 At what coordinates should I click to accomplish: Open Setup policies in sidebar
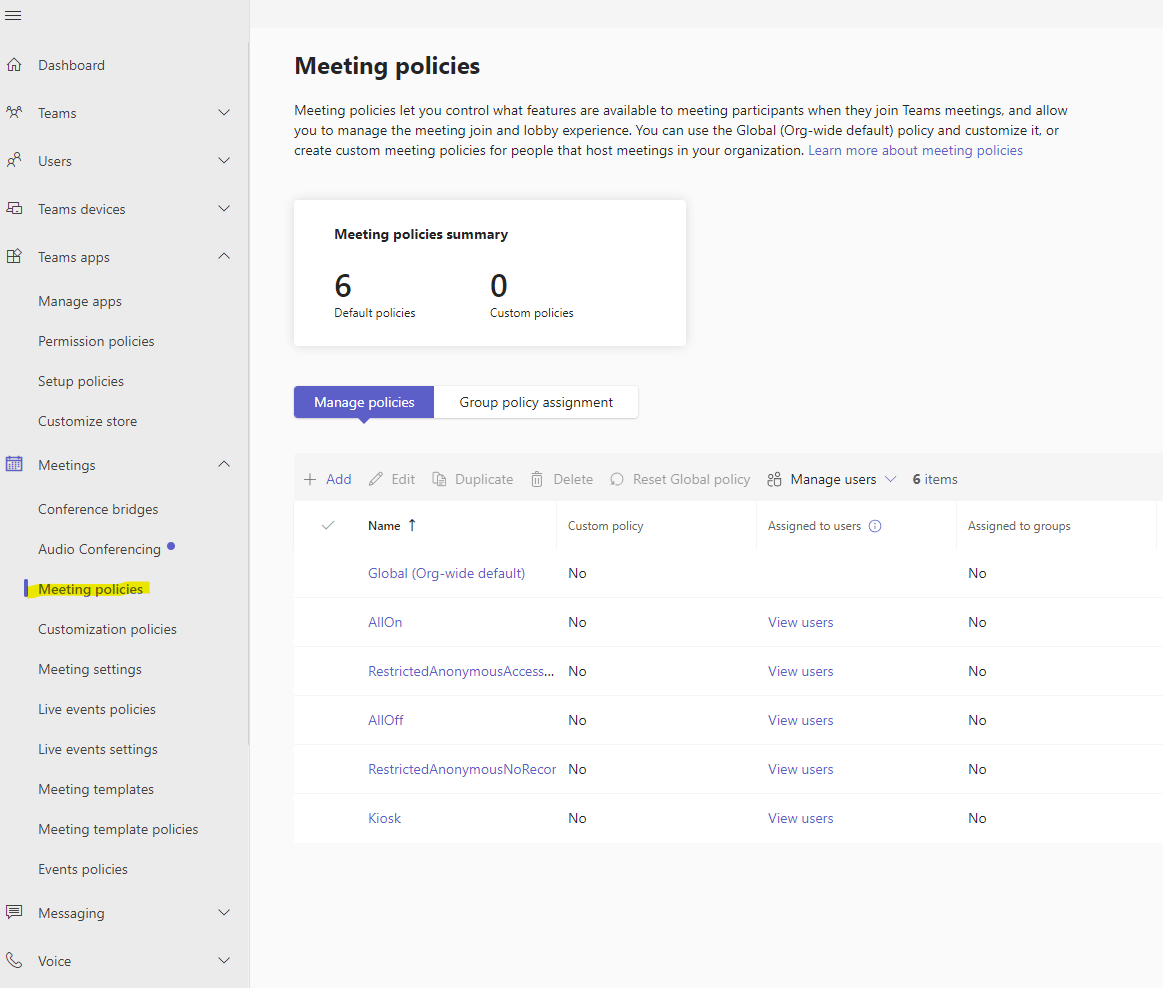(81, 381)
